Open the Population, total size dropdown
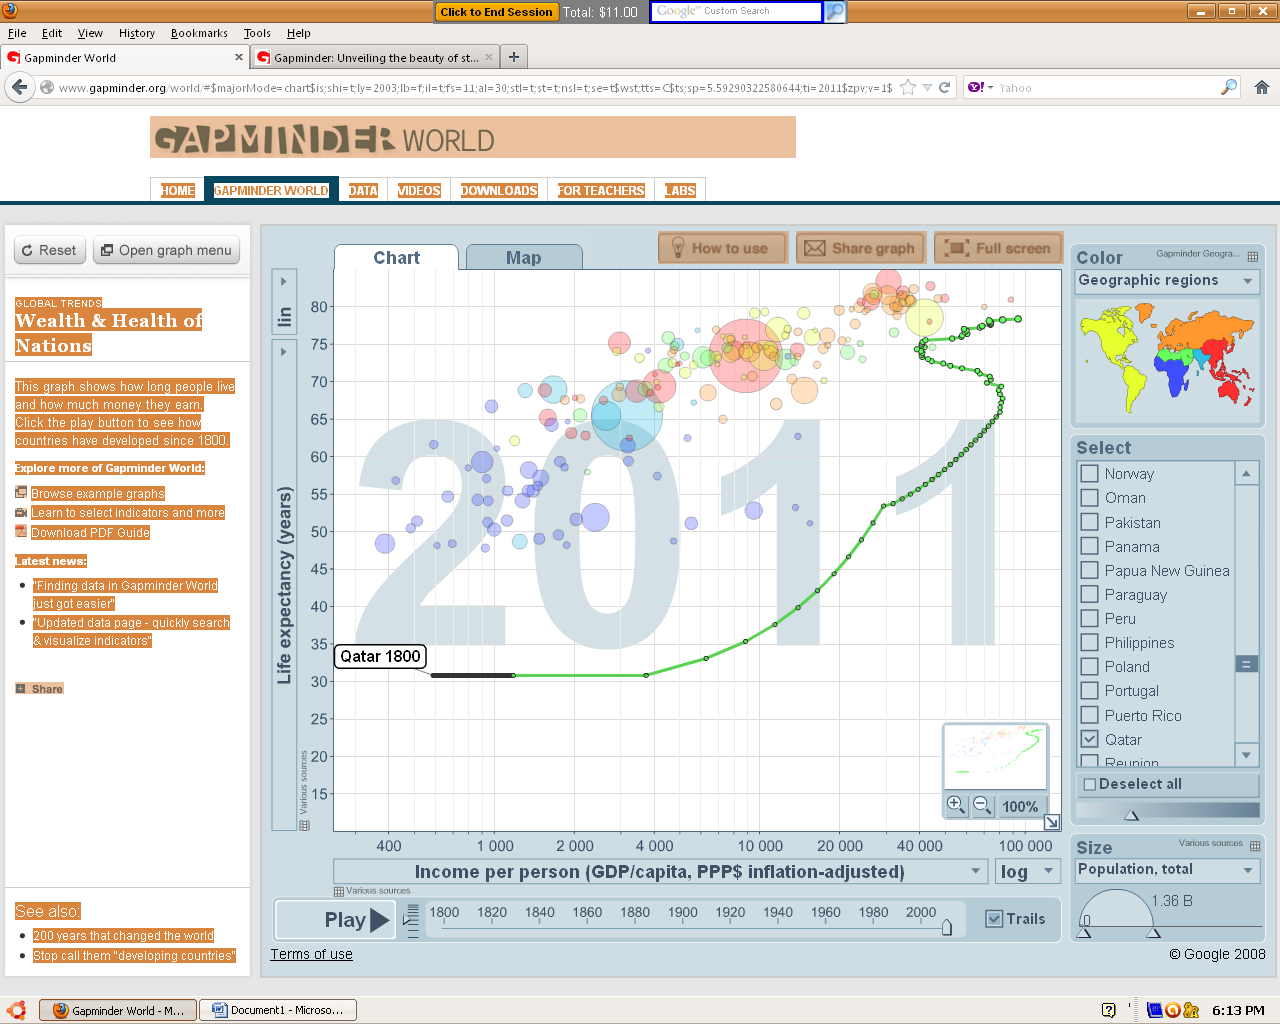 [1167, 870]
